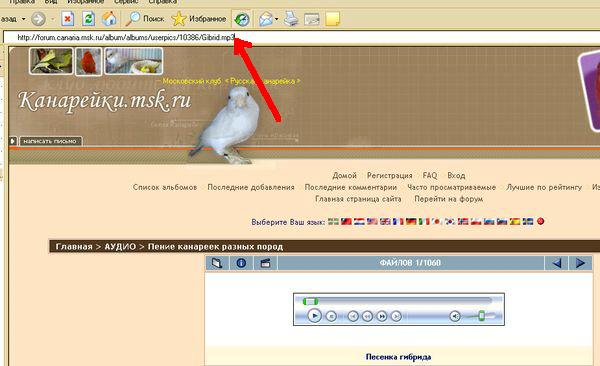Open the caged bird header thumbnail
600x366 pixels.
coord(134,61)
